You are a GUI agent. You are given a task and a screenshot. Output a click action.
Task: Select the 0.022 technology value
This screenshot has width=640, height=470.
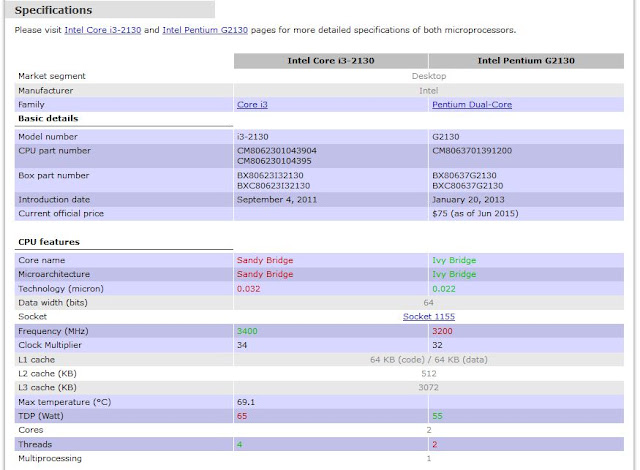point(444,289)
